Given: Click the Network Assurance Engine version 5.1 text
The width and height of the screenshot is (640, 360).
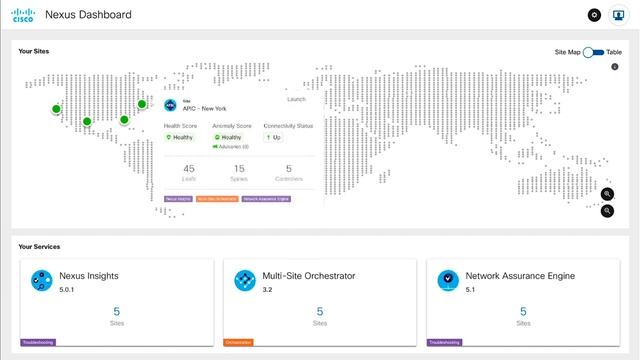Looking at the screenshot, I should click(470, 289).
